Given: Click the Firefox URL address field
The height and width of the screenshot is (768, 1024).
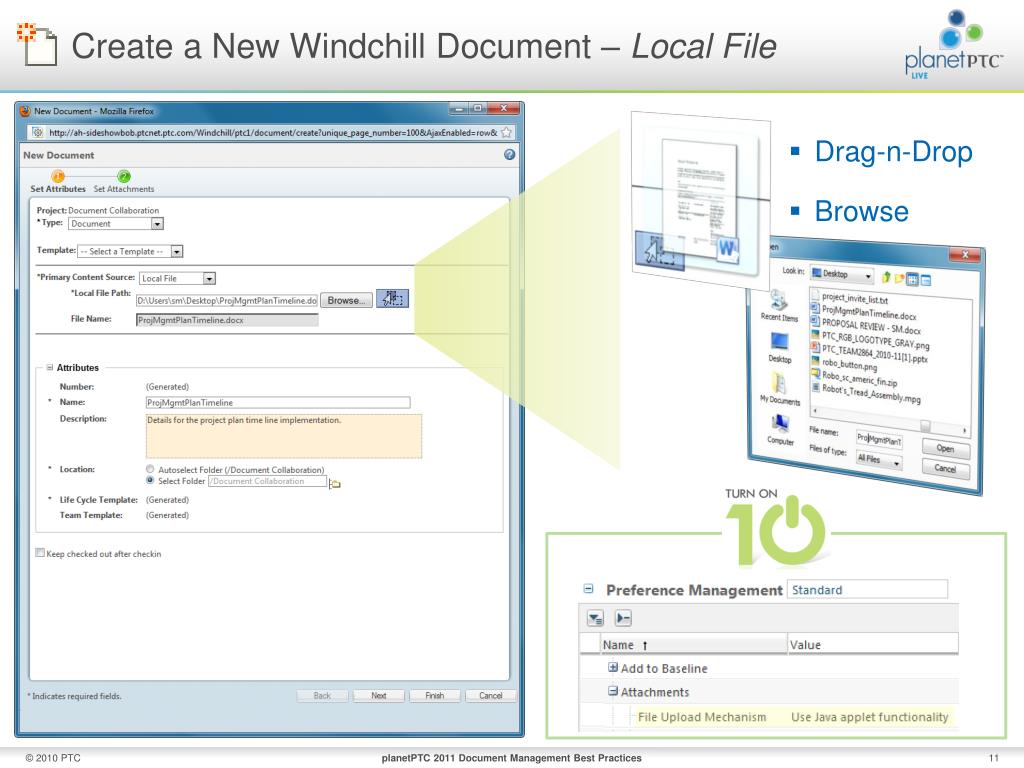Looking at the screenshot, I should [x=272, y=133].
